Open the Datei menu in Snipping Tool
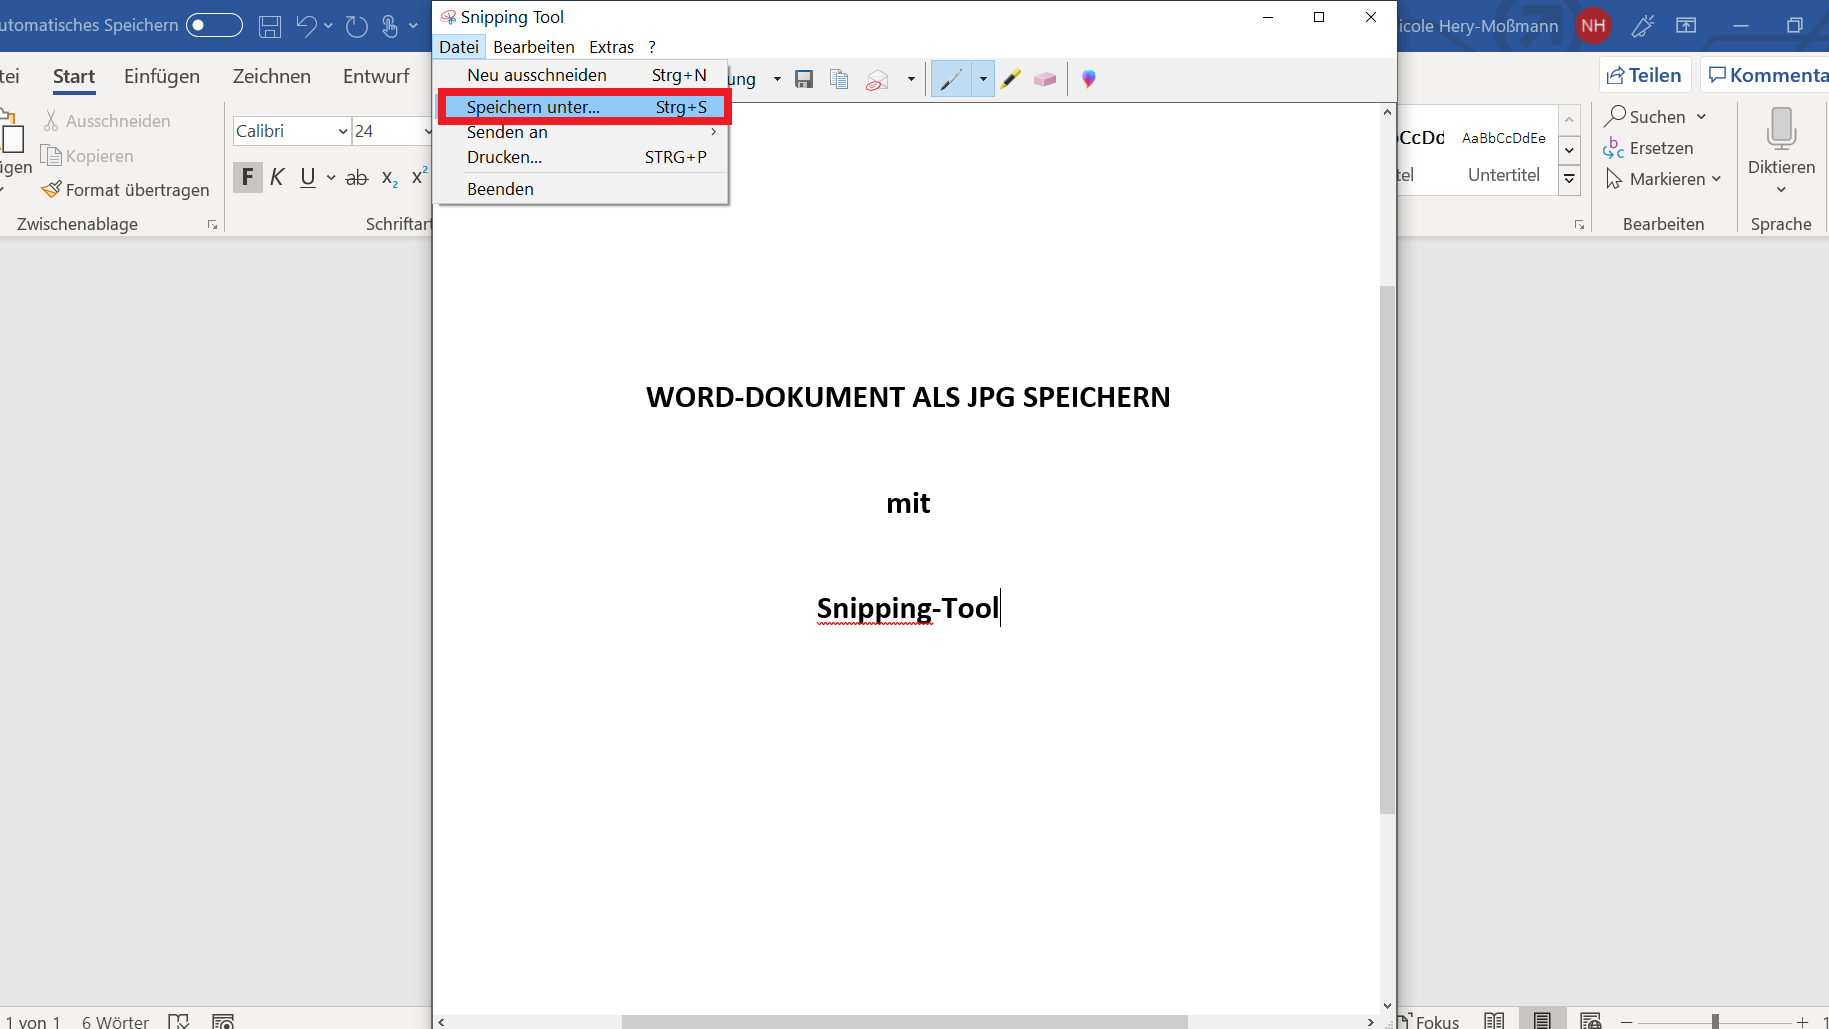This screenshot has width=1829, height=1029. point(459,47)
